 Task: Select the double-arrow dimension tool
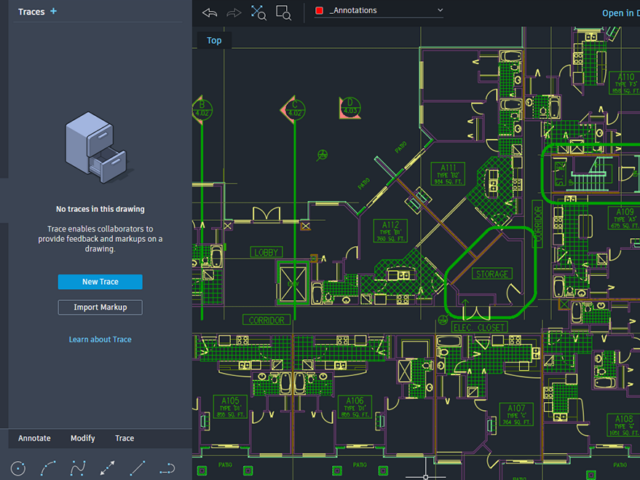click(x=108, y=468)
